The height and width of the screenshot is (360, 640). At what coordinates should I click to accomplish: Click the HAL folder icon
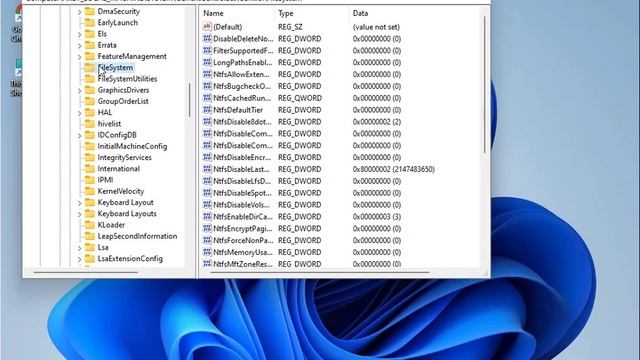tap(90, 113)
